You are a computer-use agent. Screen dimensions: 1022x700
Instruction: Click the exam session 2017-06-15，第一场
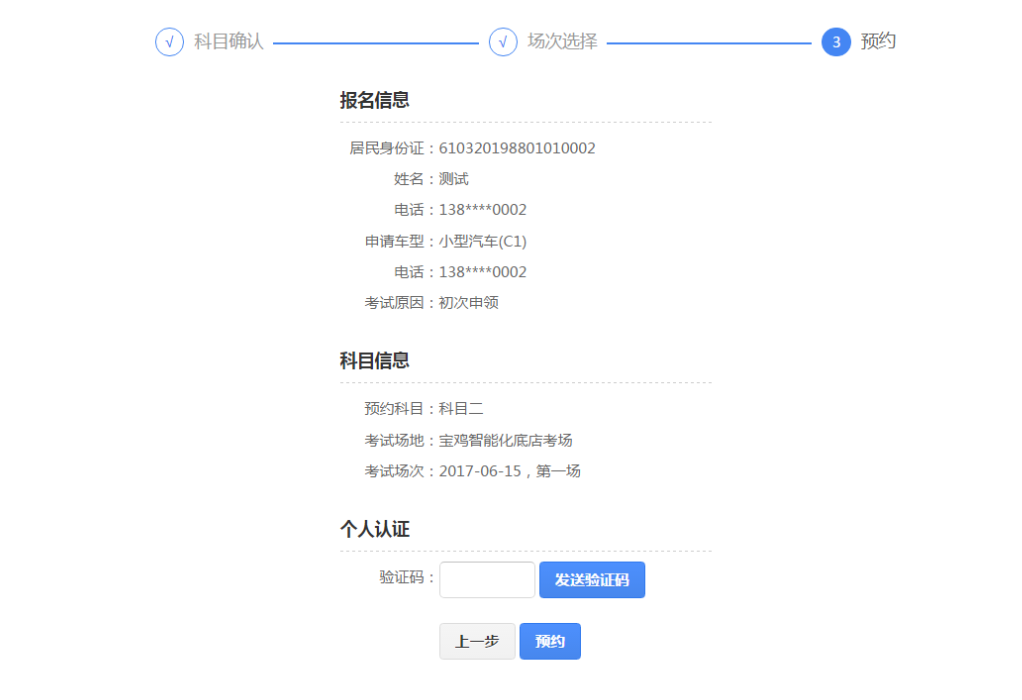tap(510, 471)
